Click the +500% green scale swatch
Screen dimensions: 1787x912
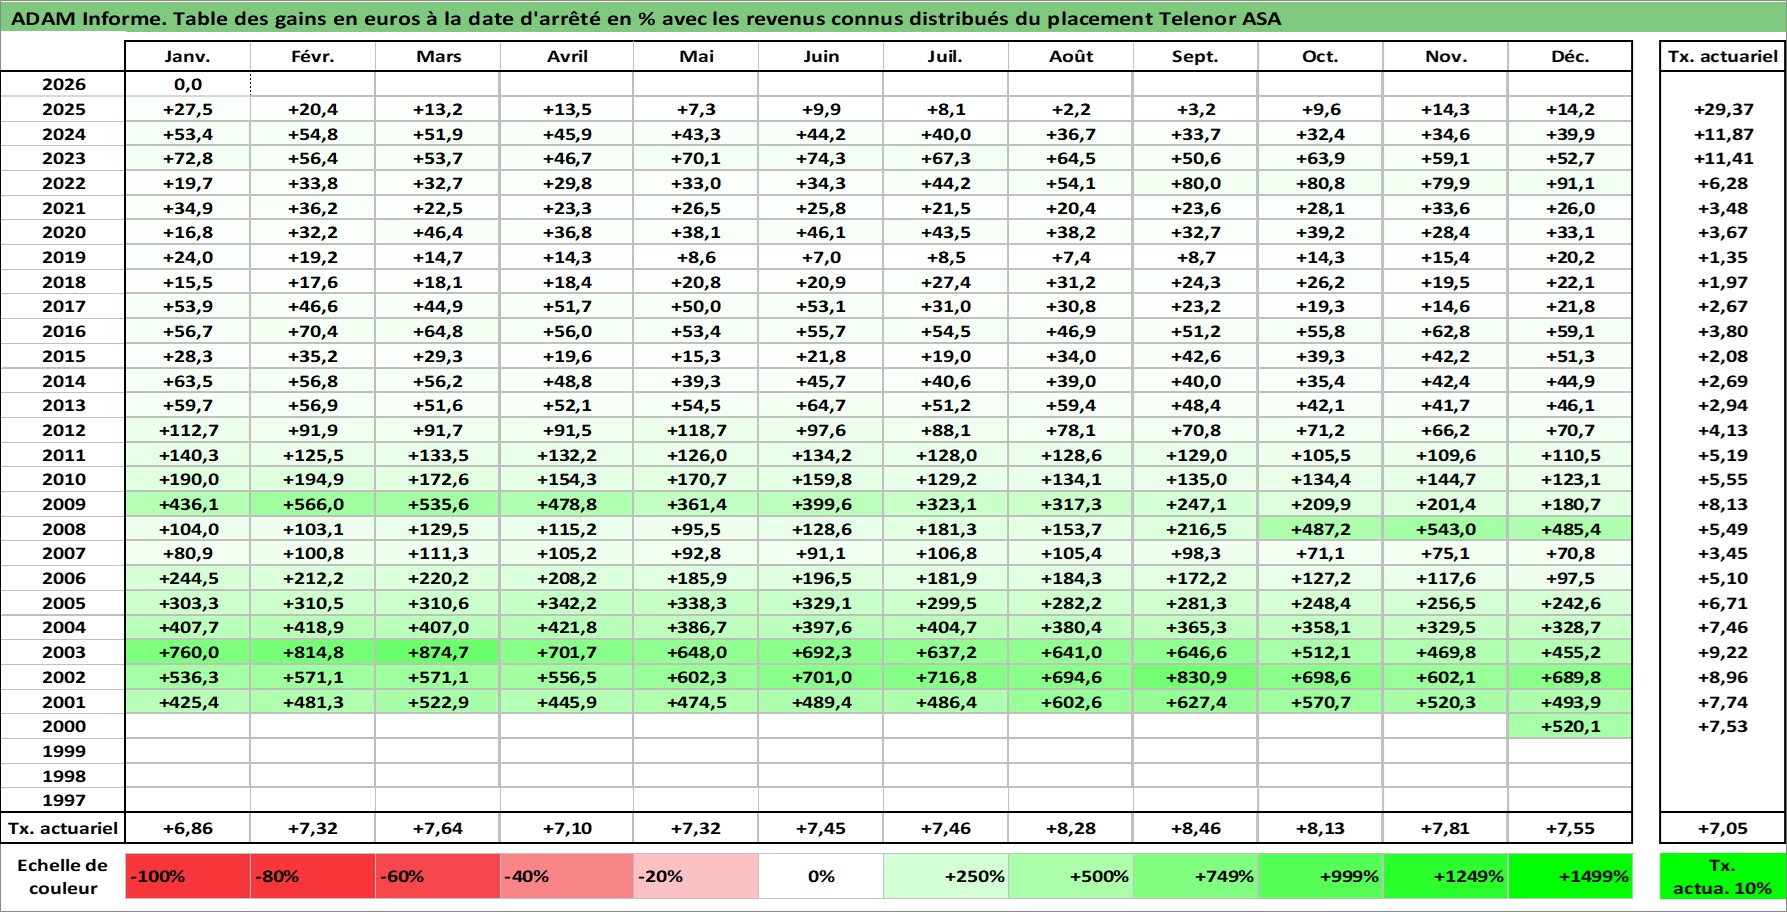click(1071, 876)
